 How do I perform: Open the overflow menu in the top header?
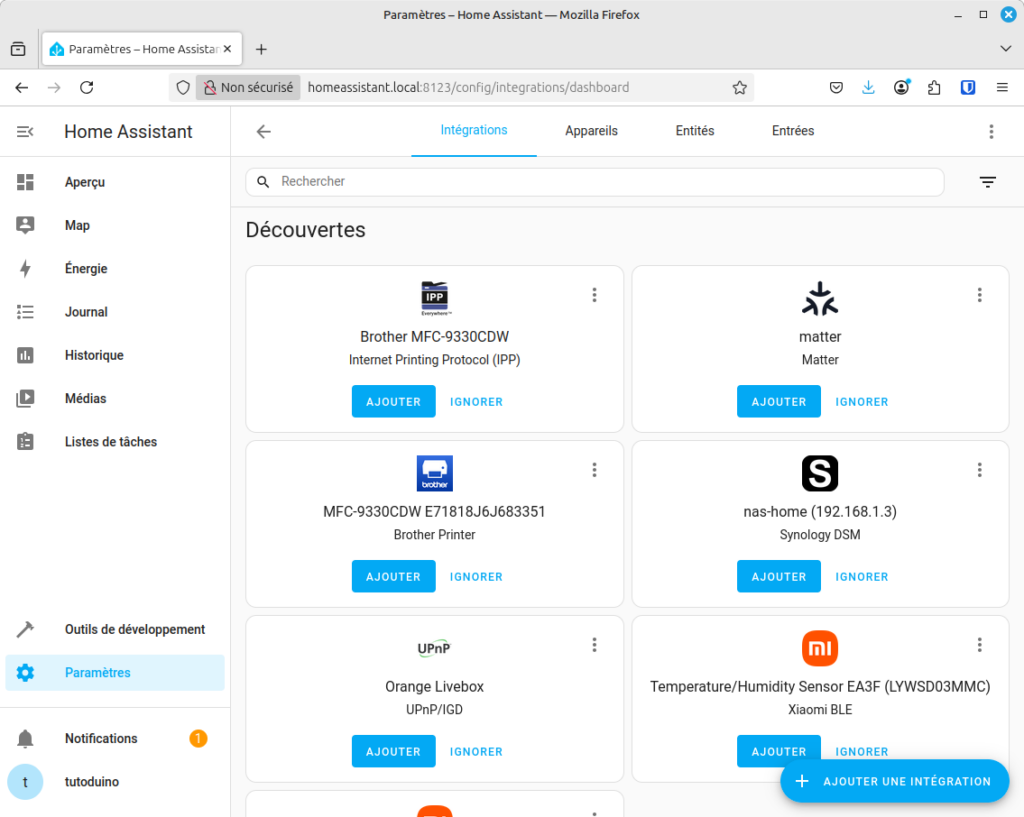991,132
